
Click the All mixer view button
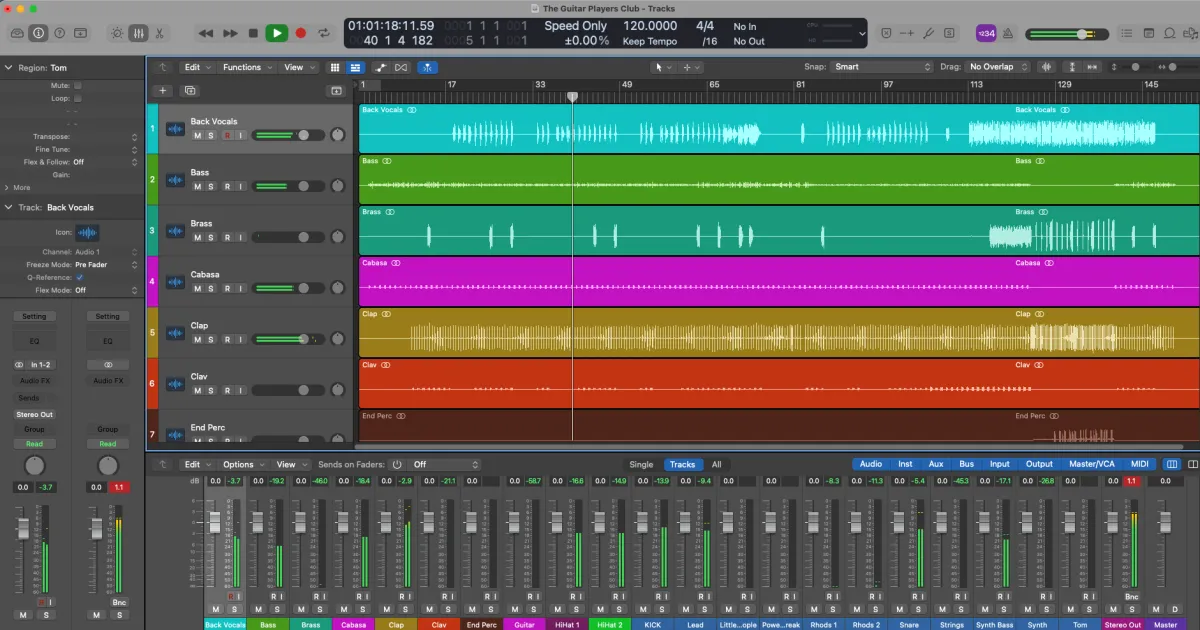tap(716, 464)
